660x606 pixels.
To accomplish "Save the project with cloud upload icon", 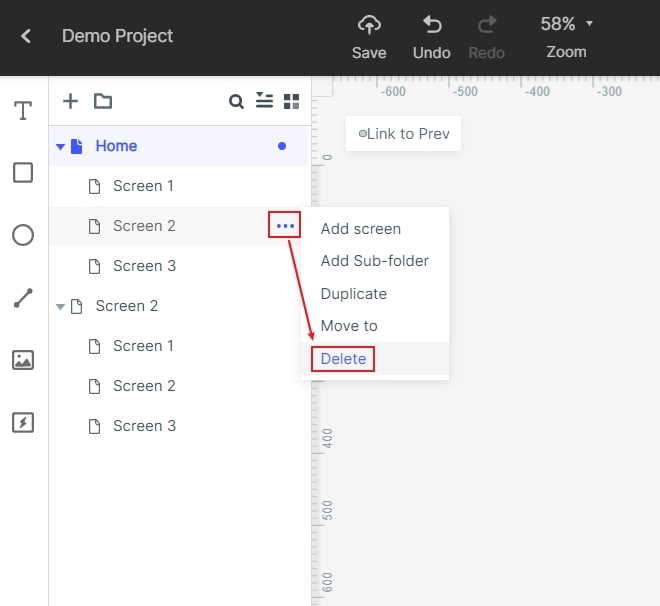I will (x=369, y=37).
